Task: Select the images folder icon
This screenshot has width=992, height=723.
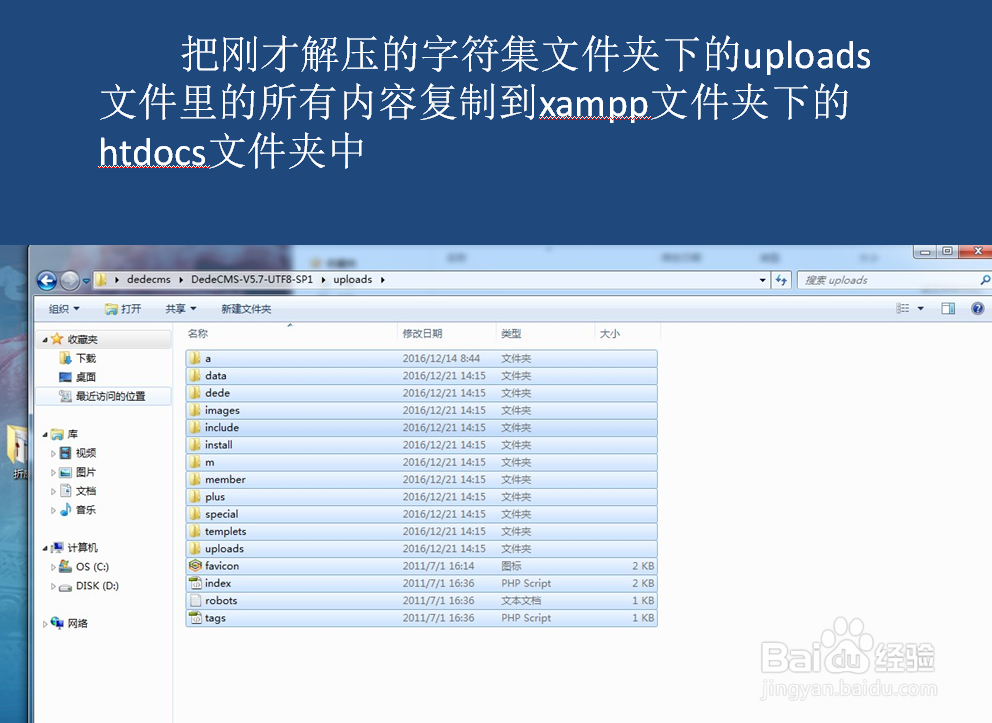Action: (195, 410)
